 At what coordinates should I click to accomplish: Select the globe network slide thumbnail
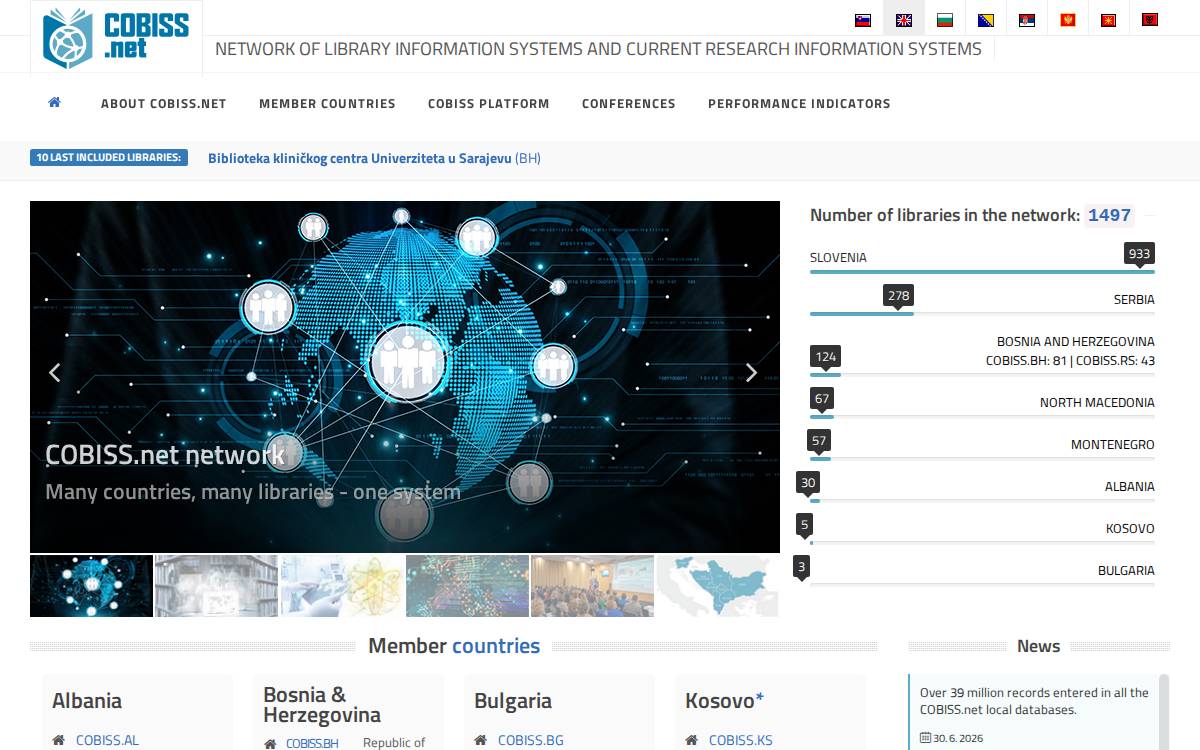tap(91, 586)
